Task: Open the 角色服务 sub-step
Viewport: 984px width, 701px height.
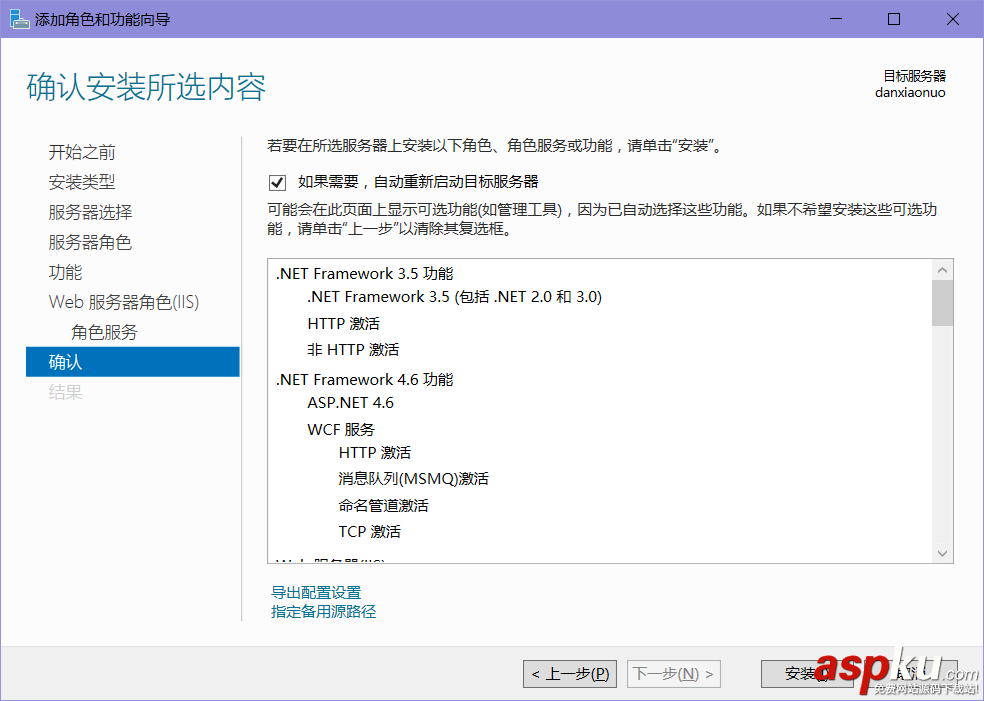Action: [104, 332]
